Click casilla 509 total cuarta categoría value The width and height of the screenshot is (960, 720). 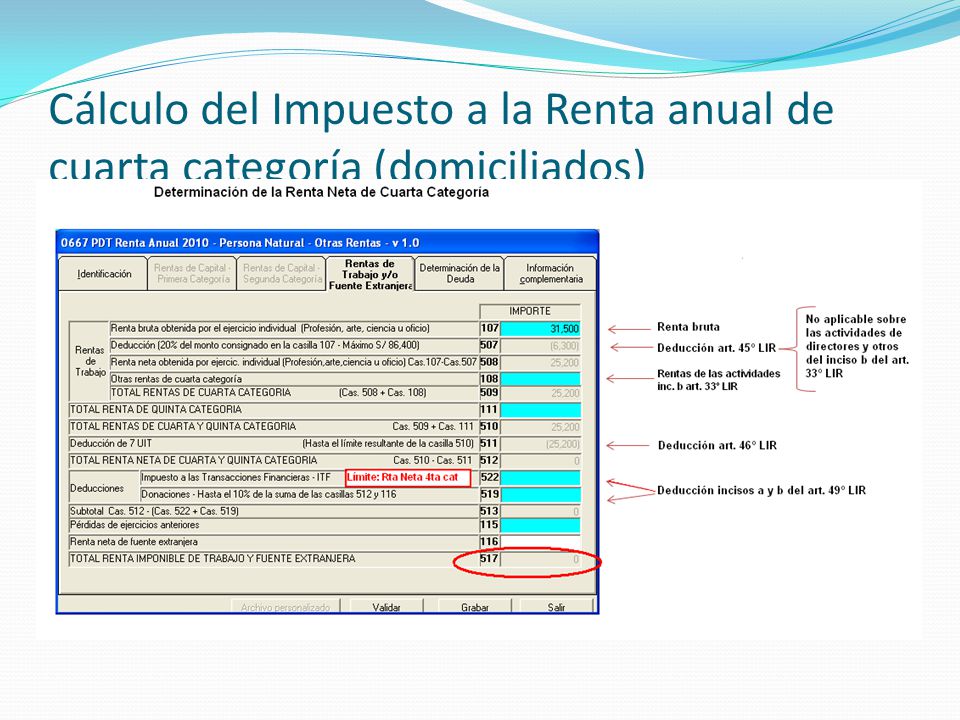tap(540, 393)
